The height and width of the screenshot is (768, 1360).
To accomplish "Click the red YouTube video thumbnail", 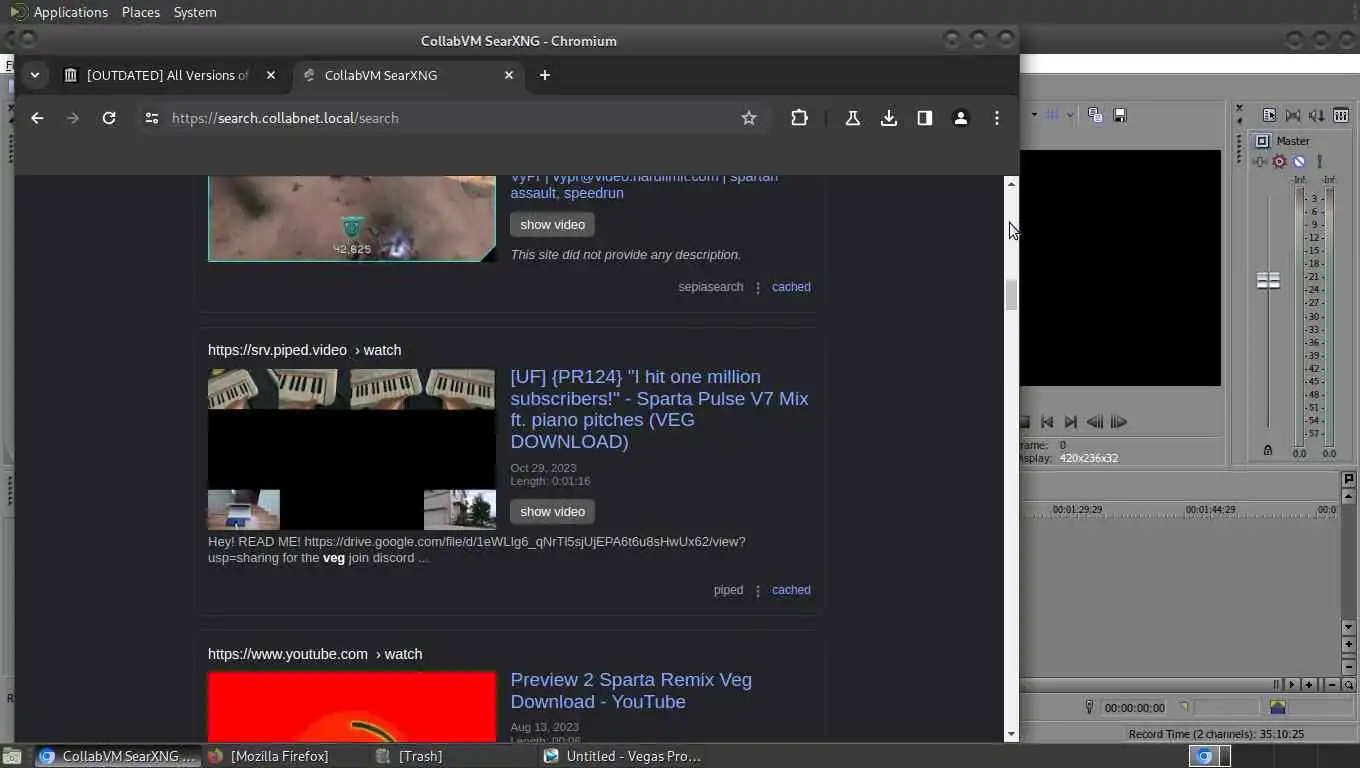I will (x=351, y=707).
